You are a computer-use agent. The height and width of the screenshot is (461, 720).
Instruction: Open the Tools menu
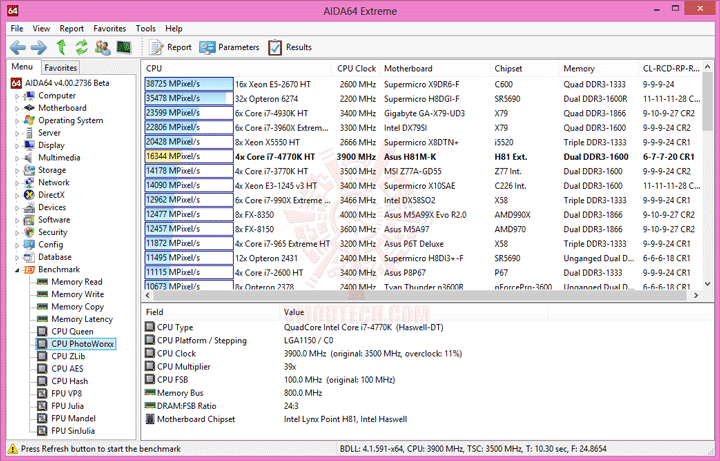pyautogui.click(x=146, y=28)
